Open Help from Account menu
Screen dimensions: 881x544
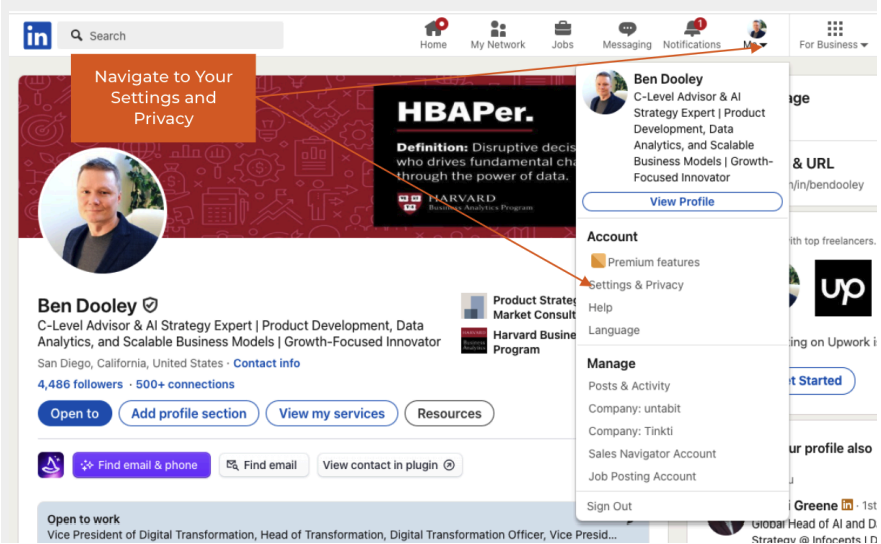click(x=600, y=307)
